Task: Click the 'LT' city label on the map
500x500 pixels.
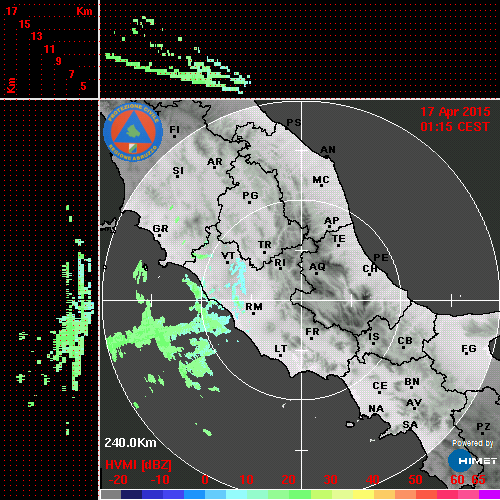Action: click(280, 349)
